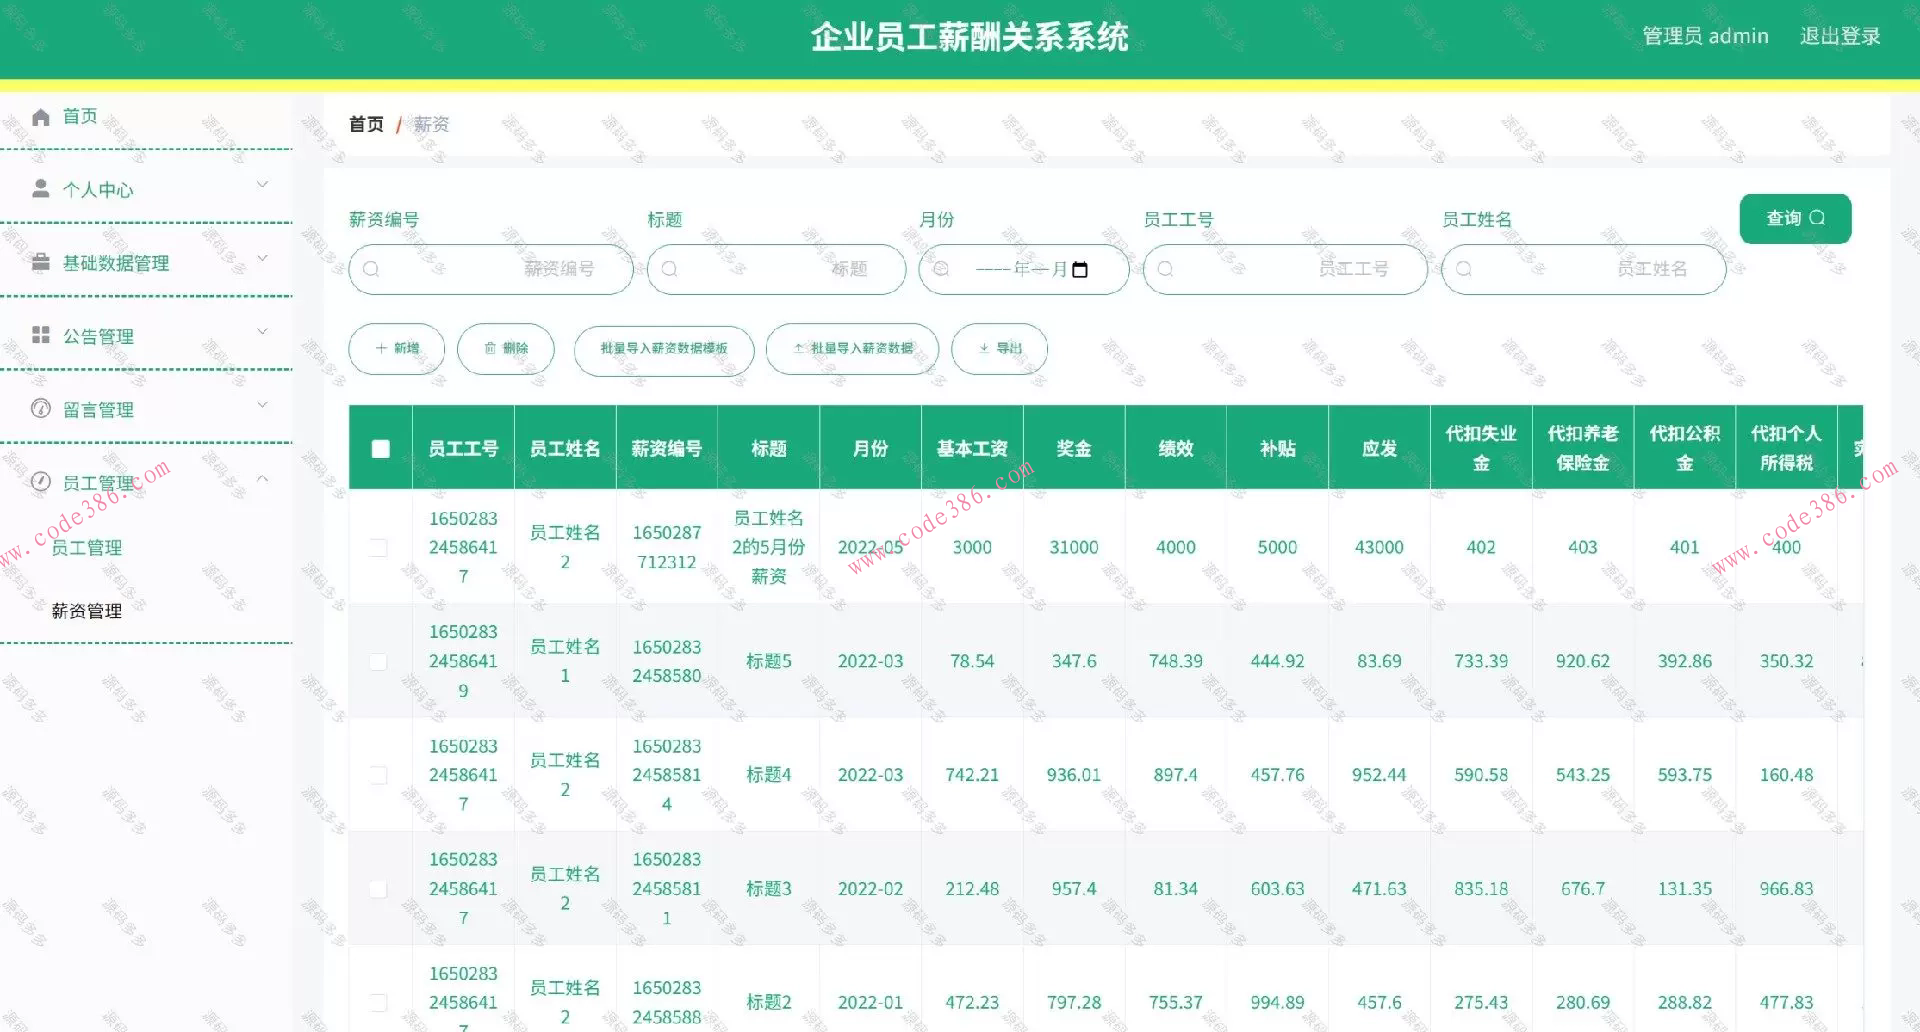This screenshot has height=1032, width=1920.
Task: Click the 批量导入薪资数据模板 button
Action: click(662, 350)
